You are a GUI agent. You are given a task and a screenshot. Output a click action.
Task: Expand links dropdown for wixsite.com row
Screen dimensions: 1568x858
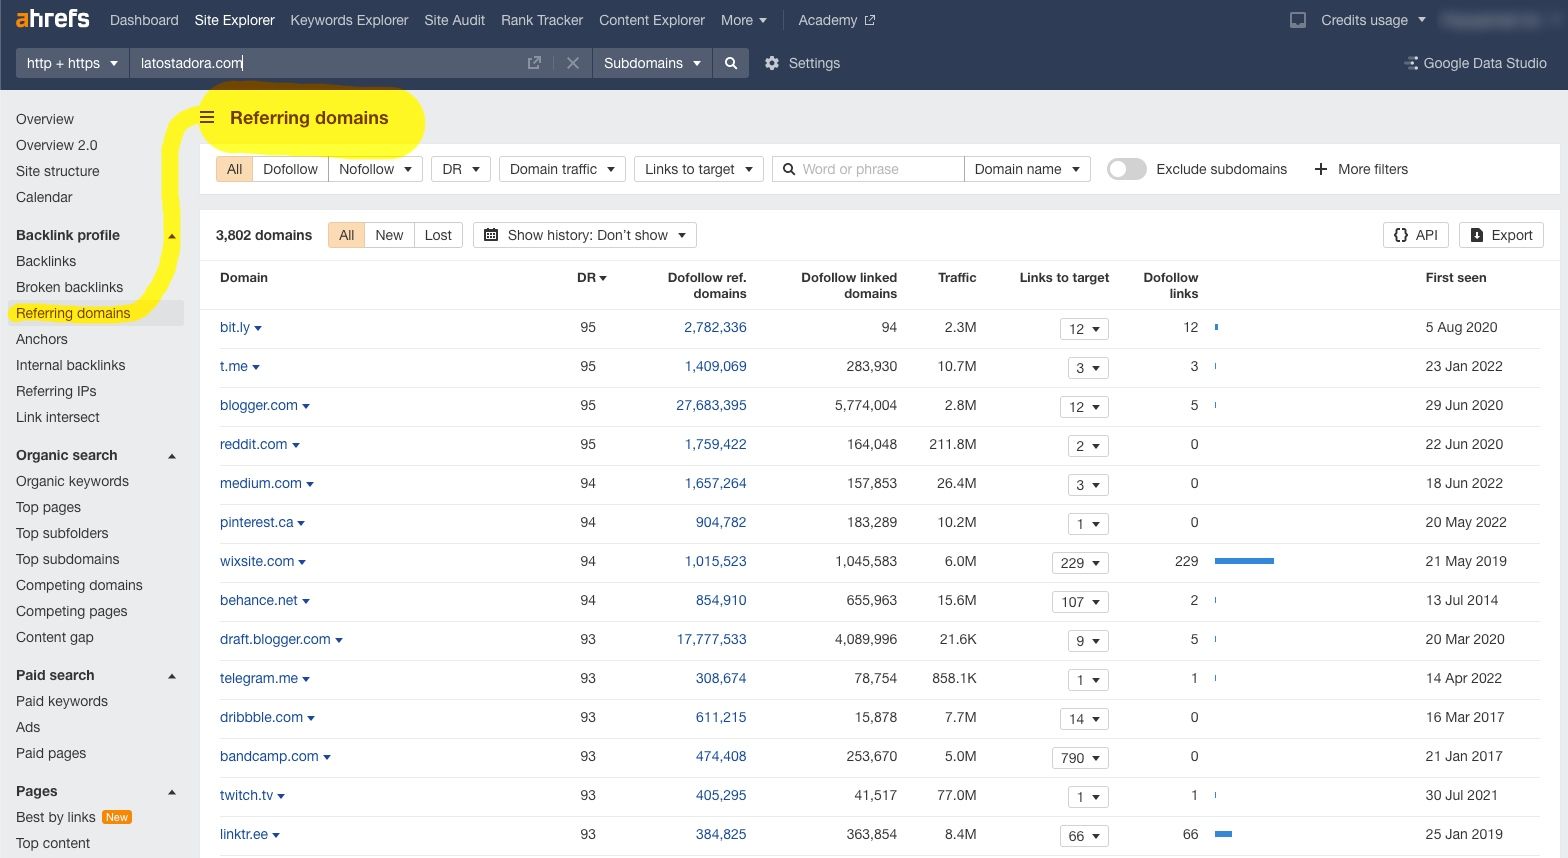tap(1080, 563)
